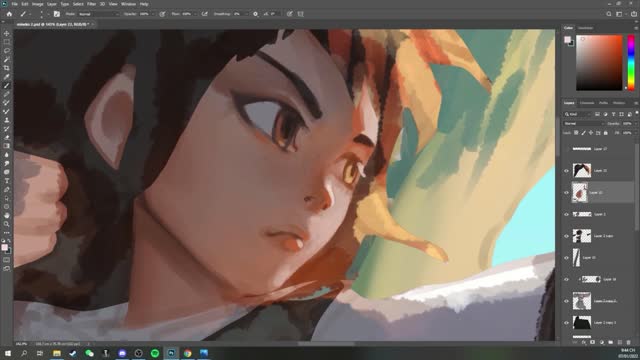
Task: Open the Brush Settings panel icon
Action: (x=57, y=14)
